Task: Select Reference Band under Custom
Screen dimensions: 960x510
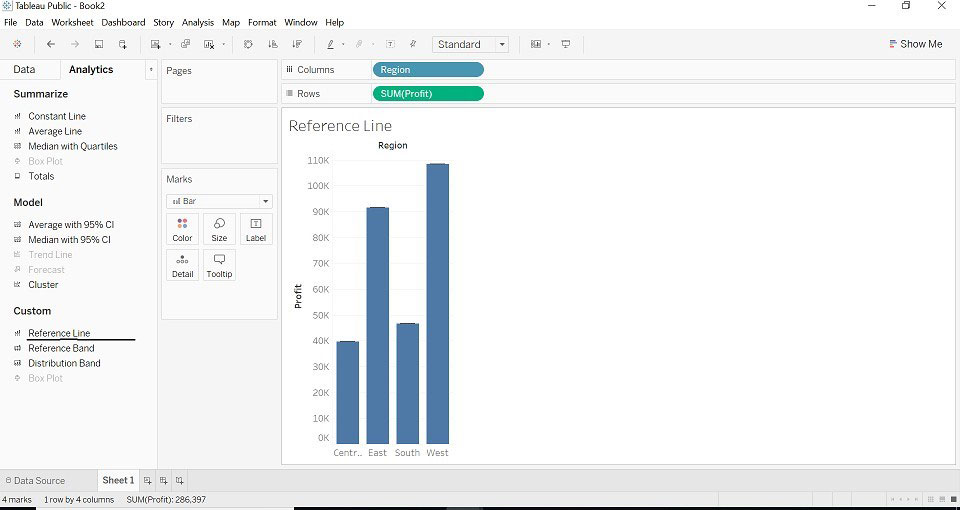Action: 61,348
